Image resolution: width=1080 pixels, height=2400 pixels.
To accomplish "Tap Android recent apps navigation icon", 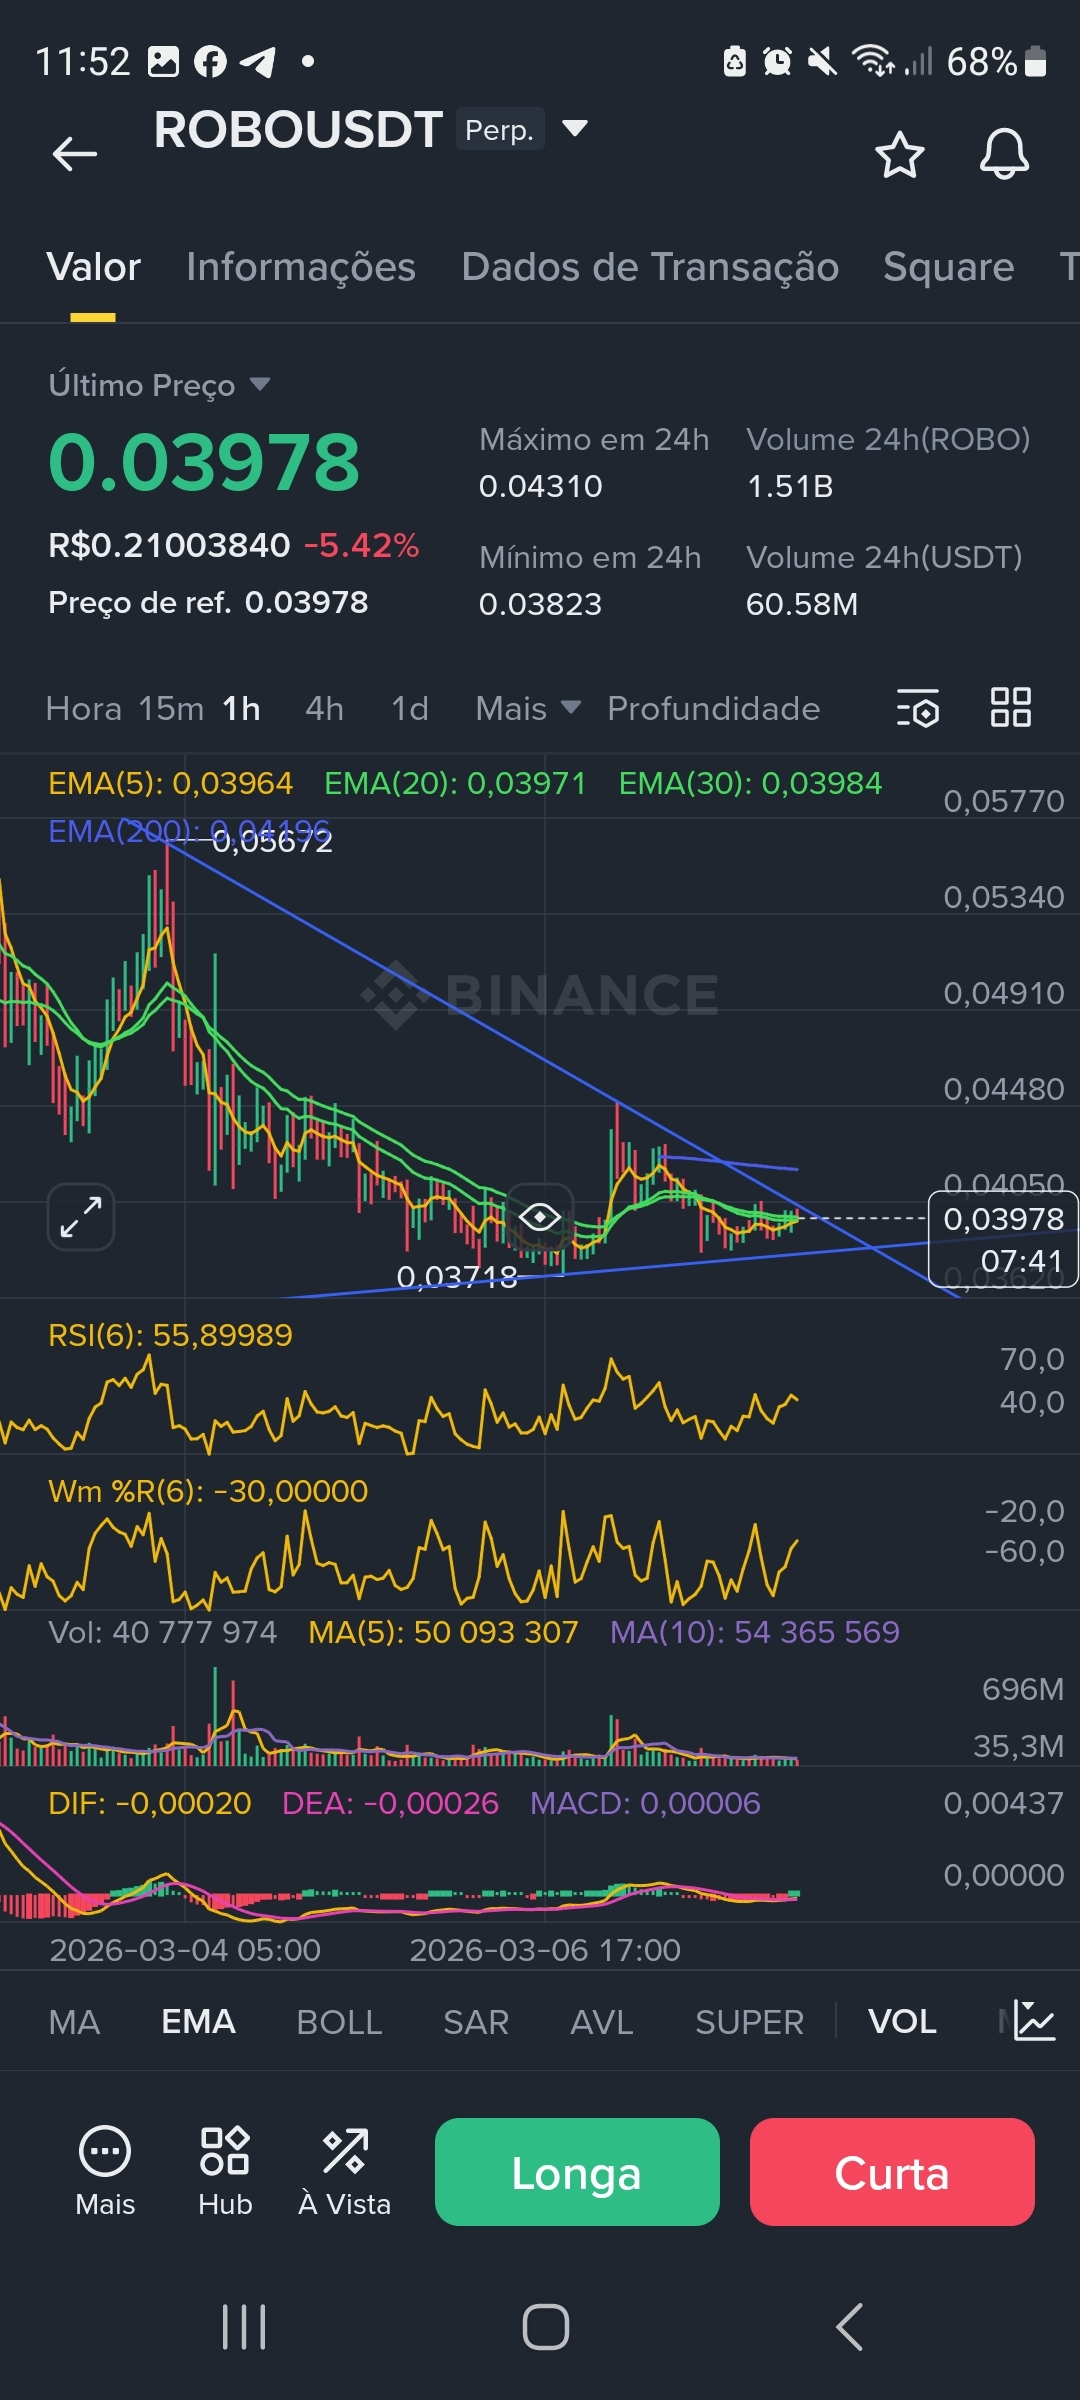I will click(x=244, y=2327).
